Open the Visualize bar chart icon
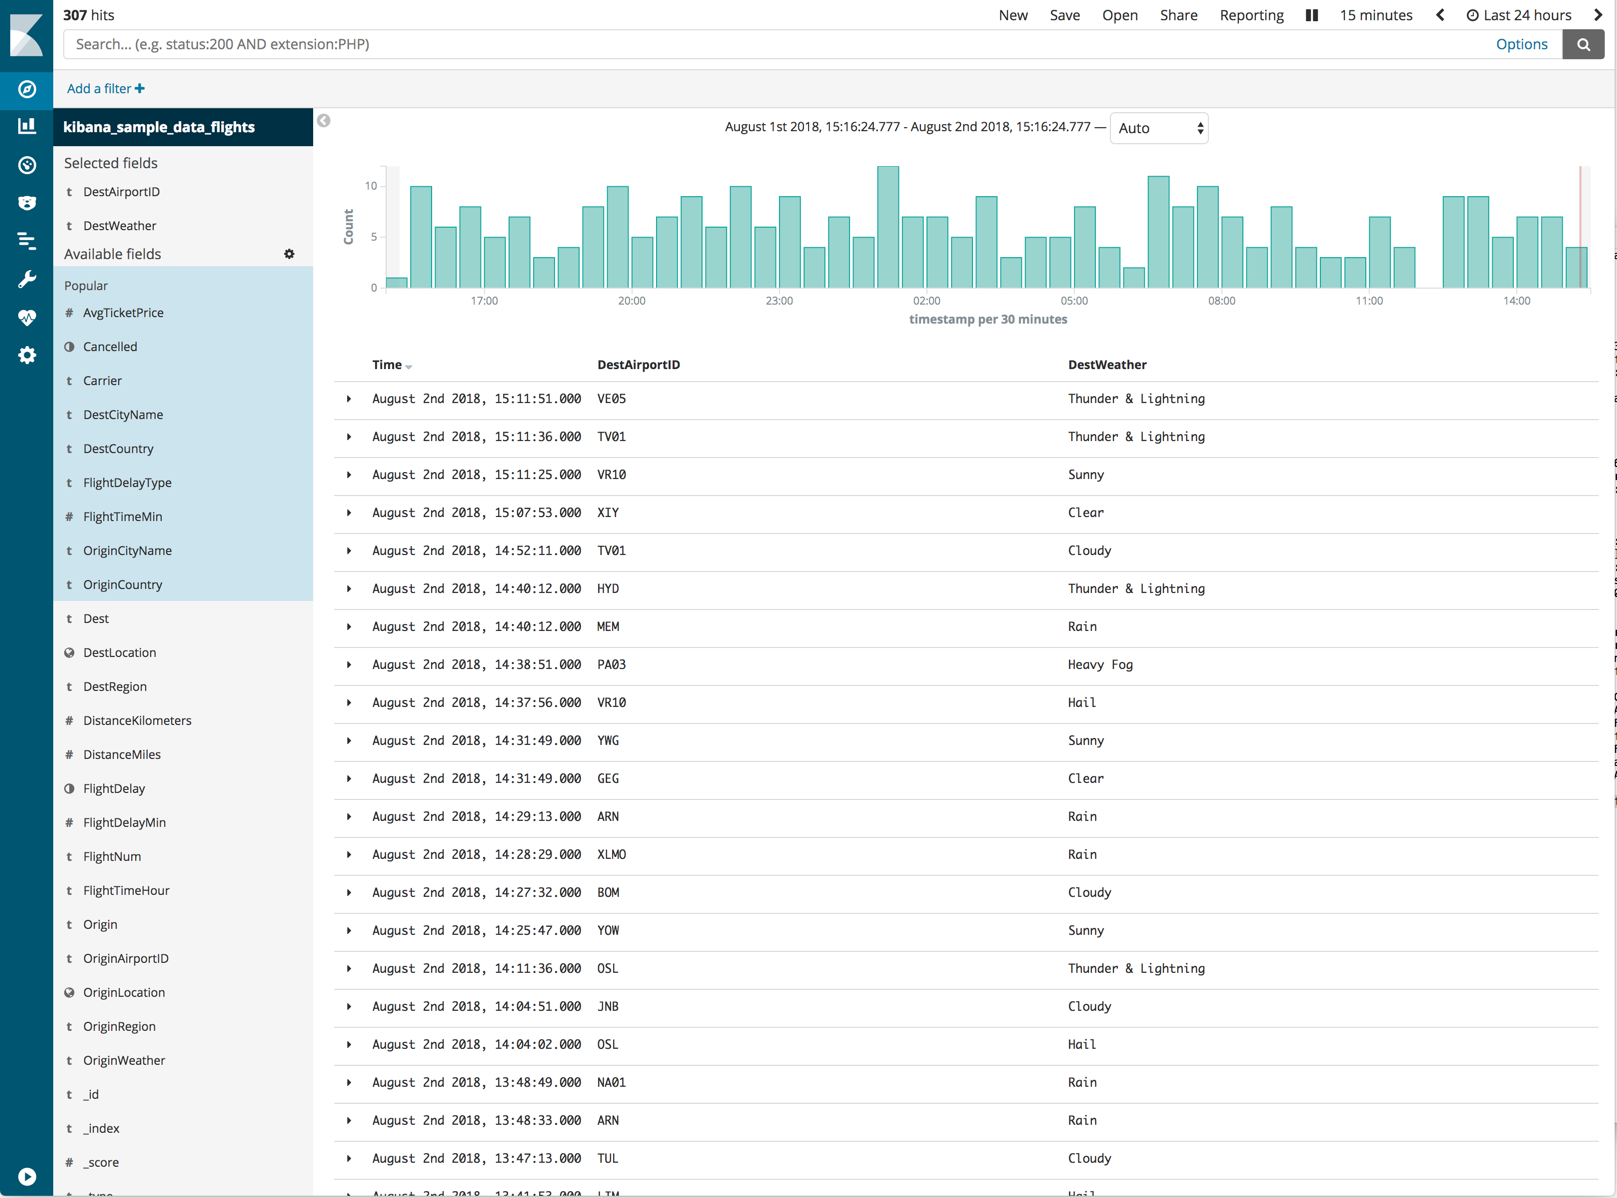 pyautogui.click(x=27, y=126)
